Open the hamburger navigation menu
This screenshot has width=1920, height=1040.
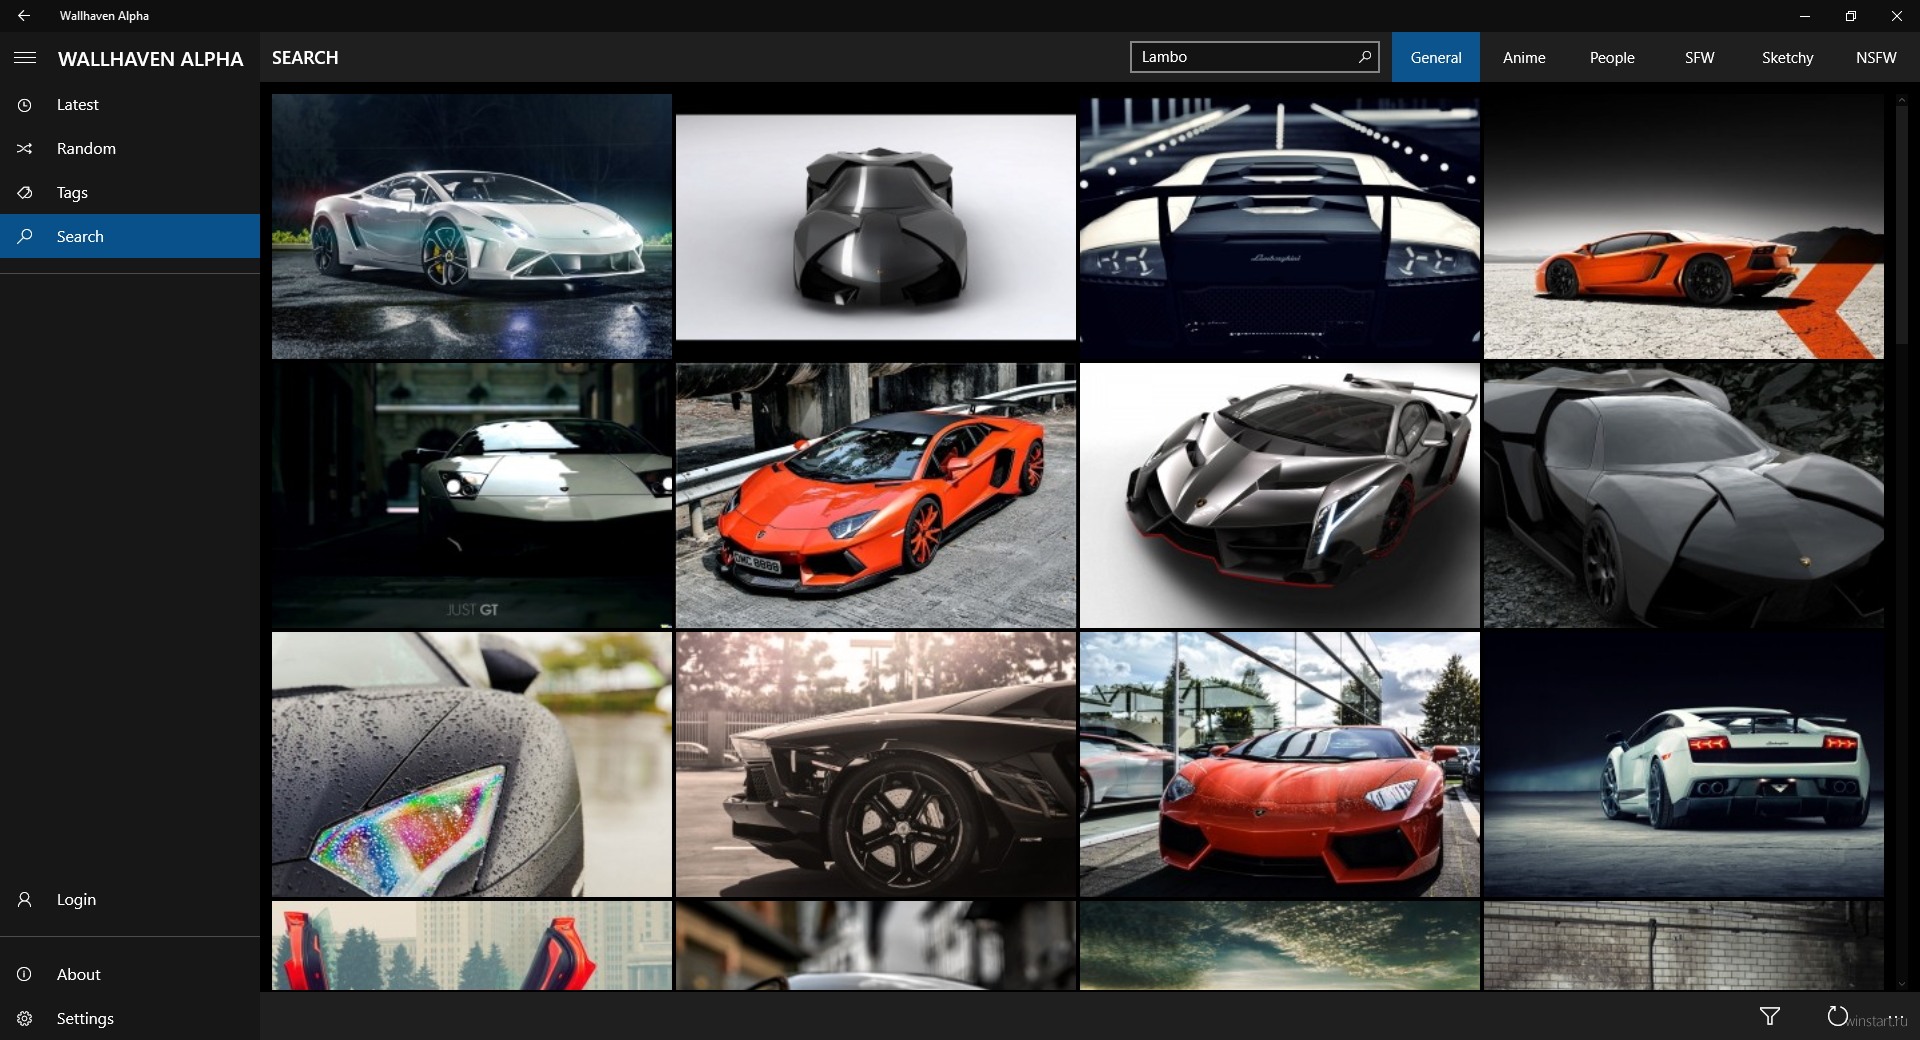[25, 58]
